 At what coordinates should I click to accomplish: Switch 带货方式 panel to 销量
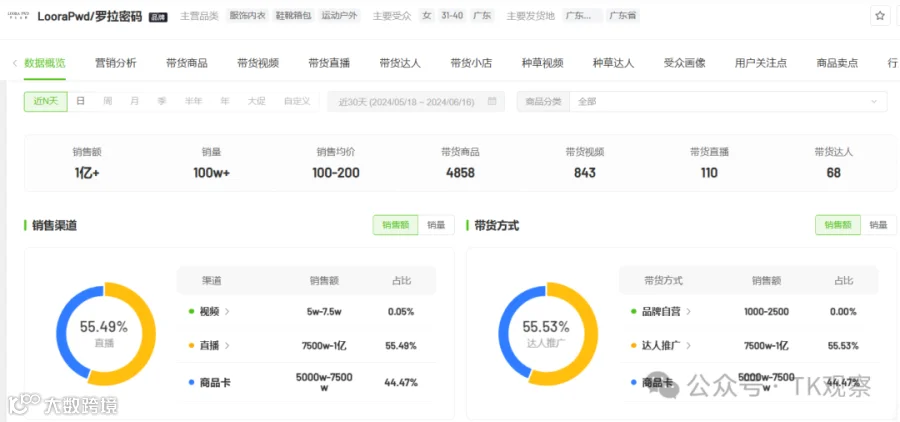click(878, 225)
